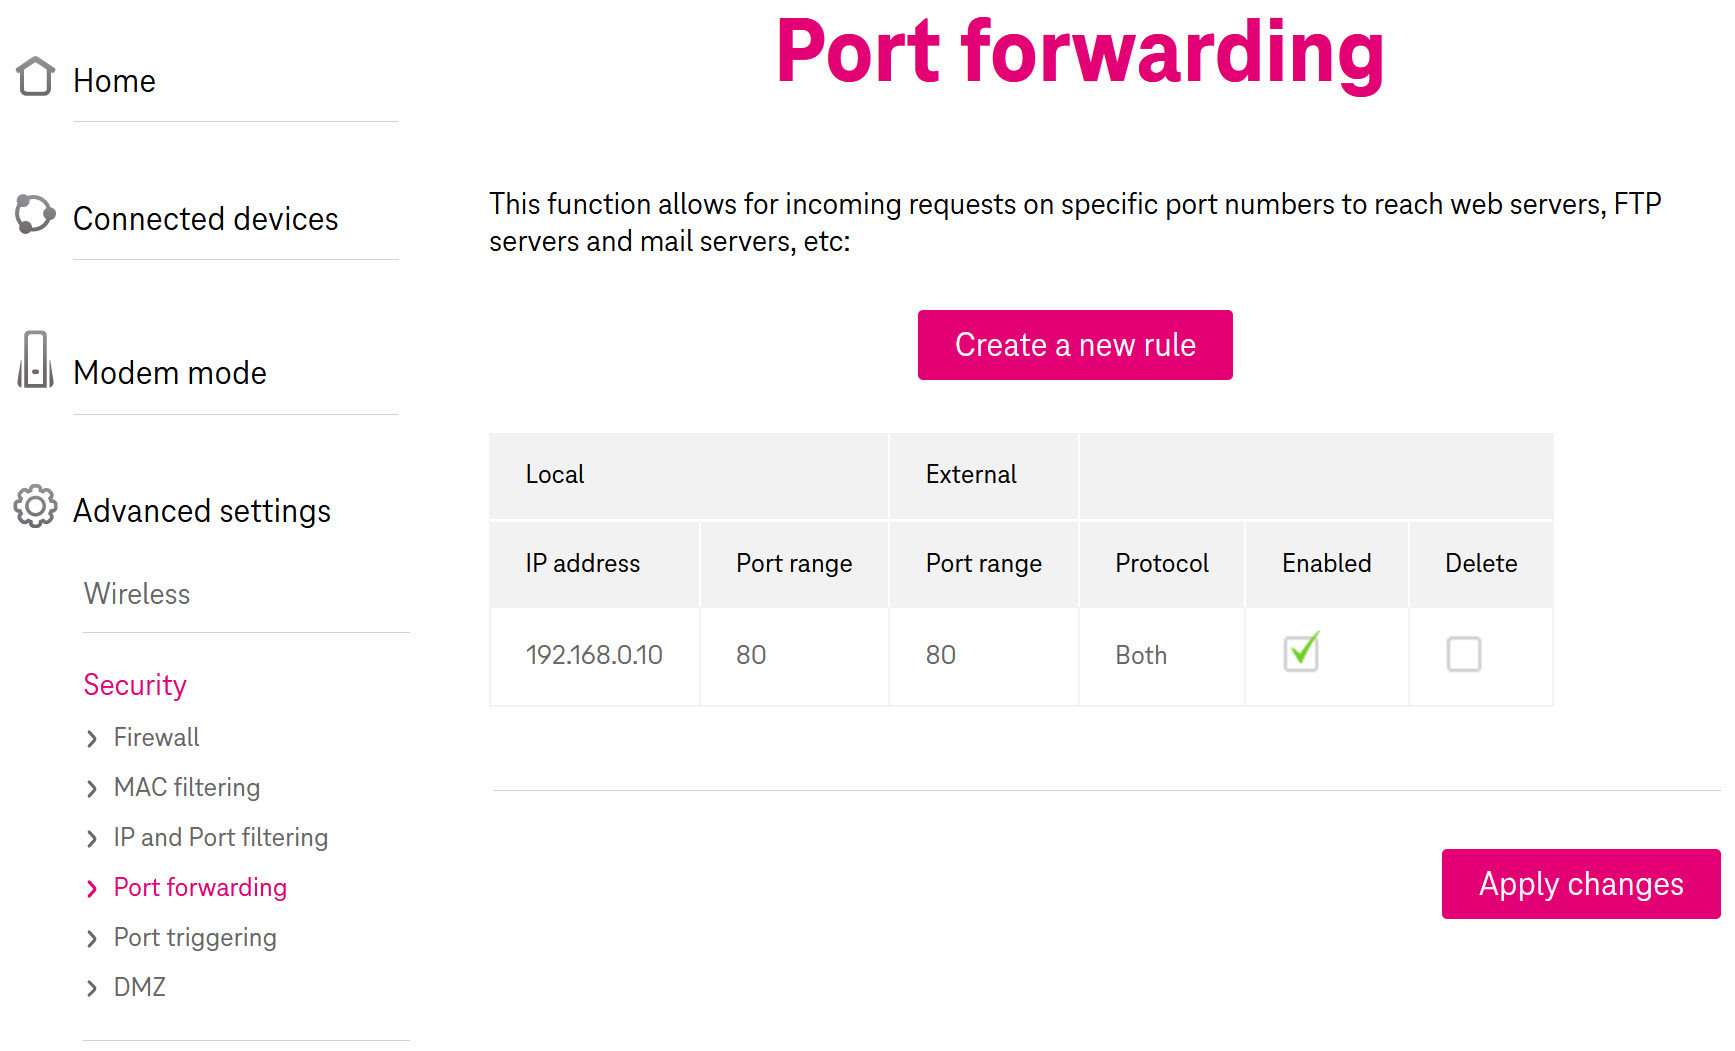This screenshot has width=1735, height=1051.
Task: Go to IP and Port filtering
Action: tap(220, 837)
